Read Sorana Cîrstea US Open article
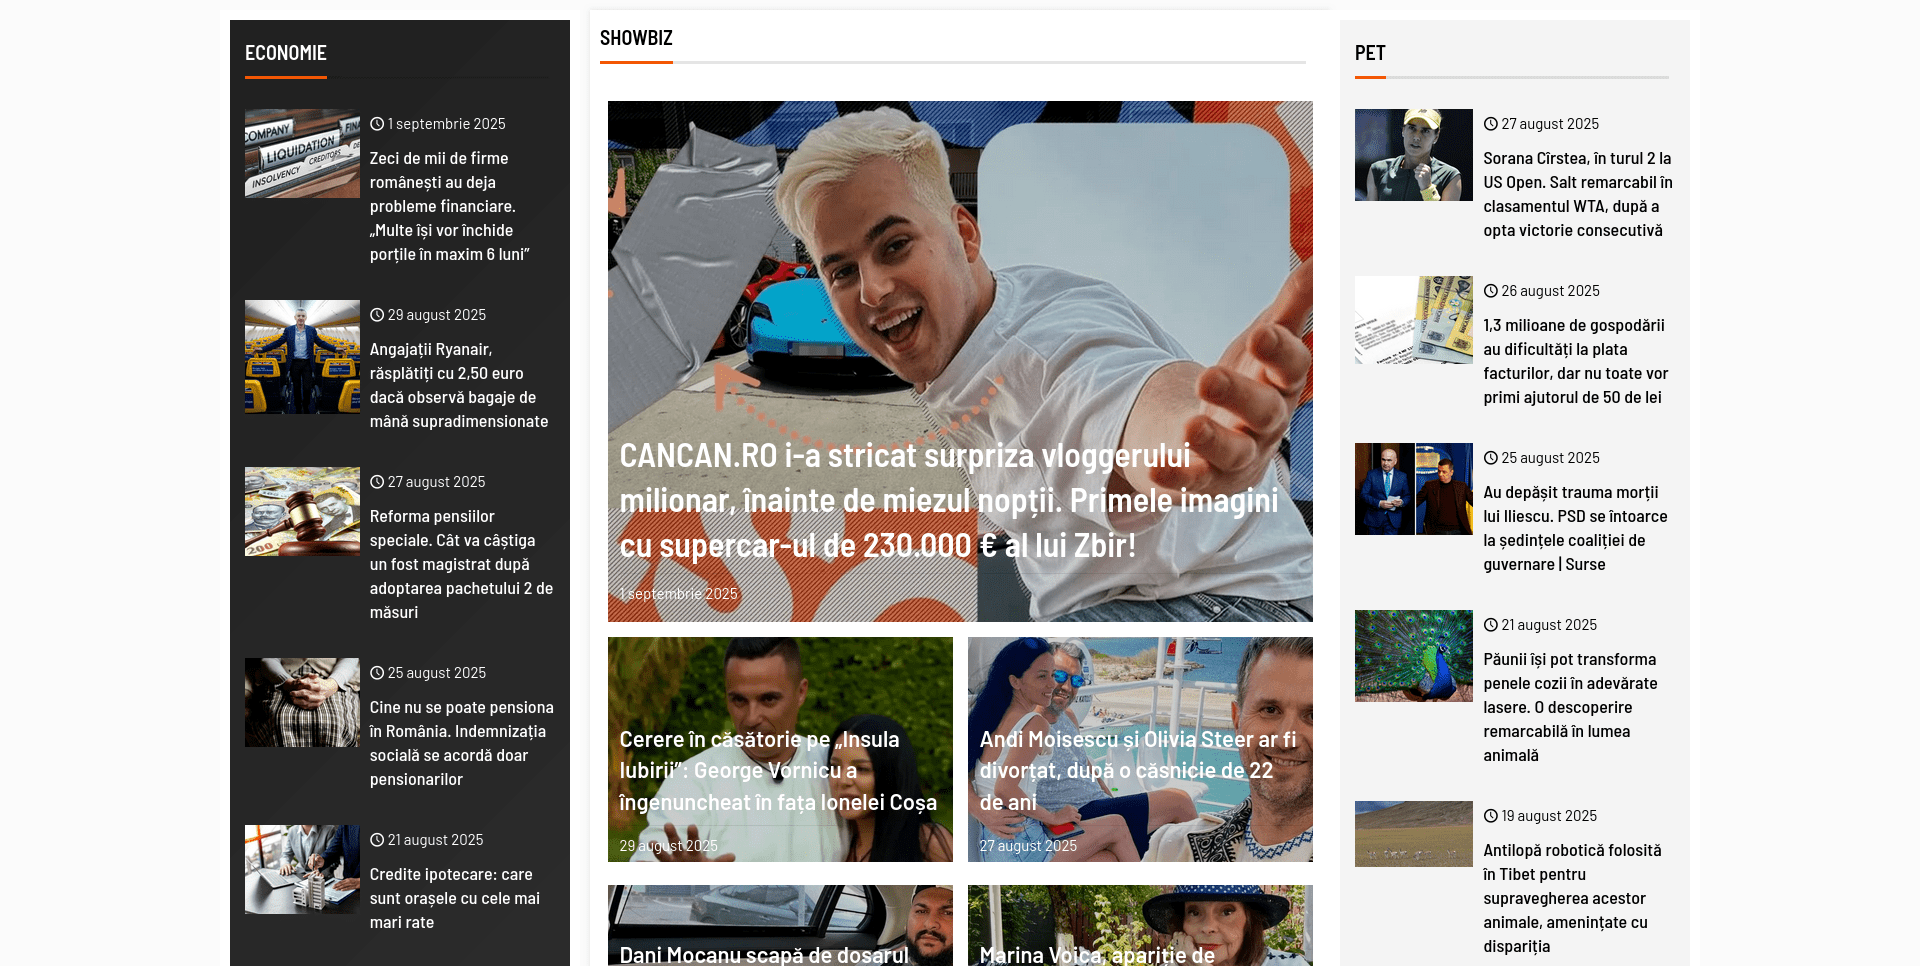The image size is (1920, 966). [1577, 194]
